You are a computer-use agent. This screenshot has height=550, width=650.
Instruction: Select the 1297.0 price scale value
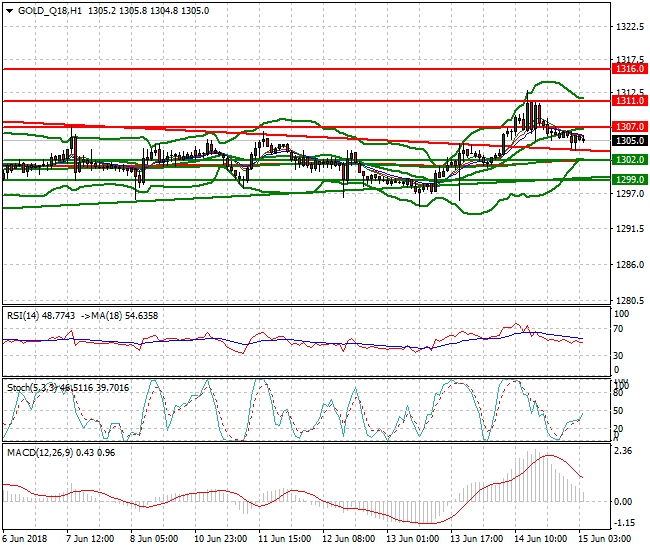pos(630,194)
